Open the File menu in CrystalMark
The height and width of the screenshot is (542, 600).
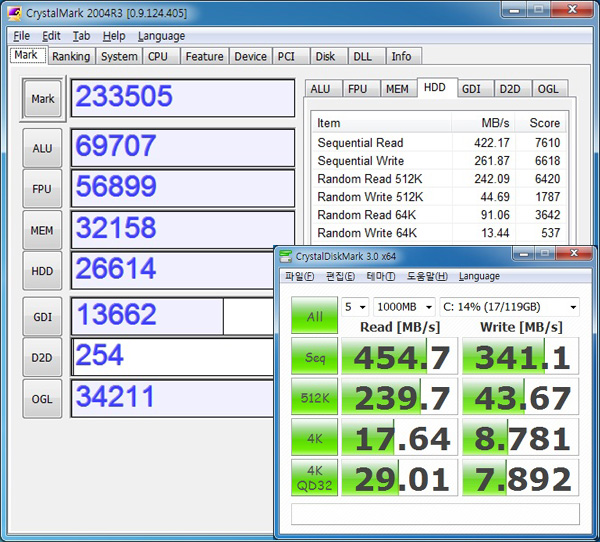coord(21,36)
